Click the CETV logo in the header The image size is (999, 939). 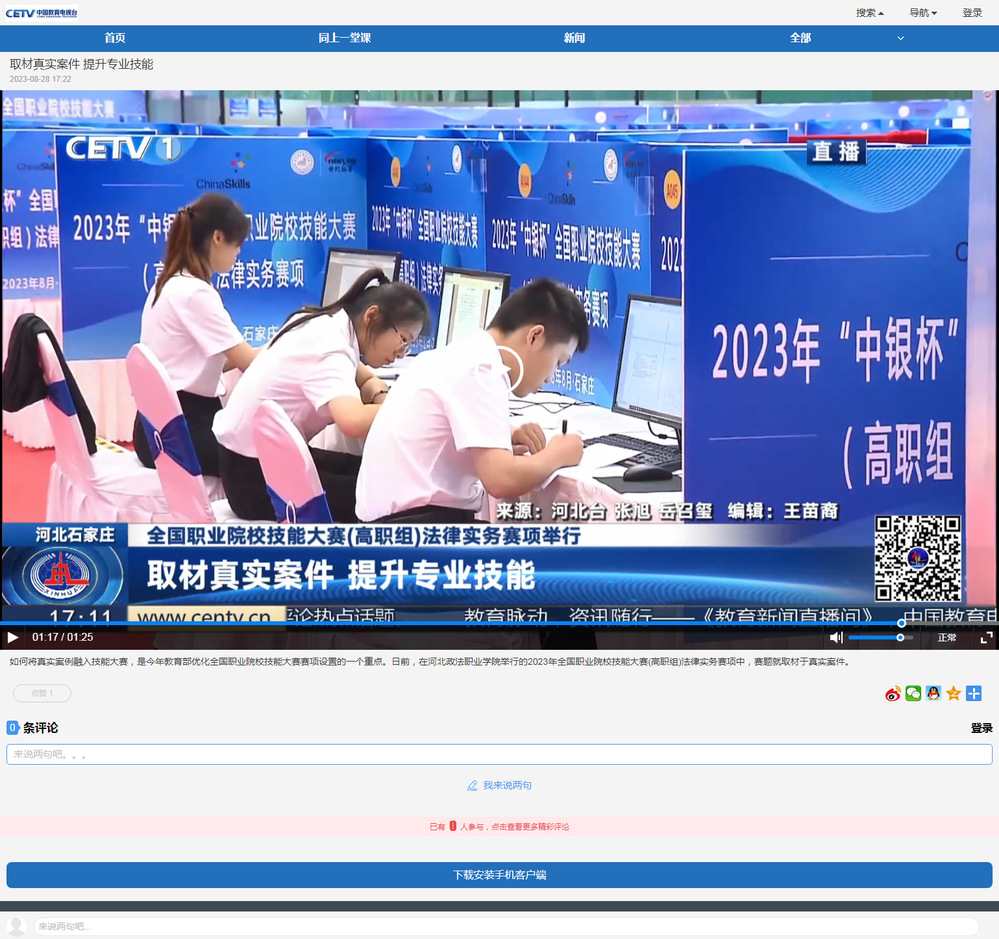(x=41, y=13)
